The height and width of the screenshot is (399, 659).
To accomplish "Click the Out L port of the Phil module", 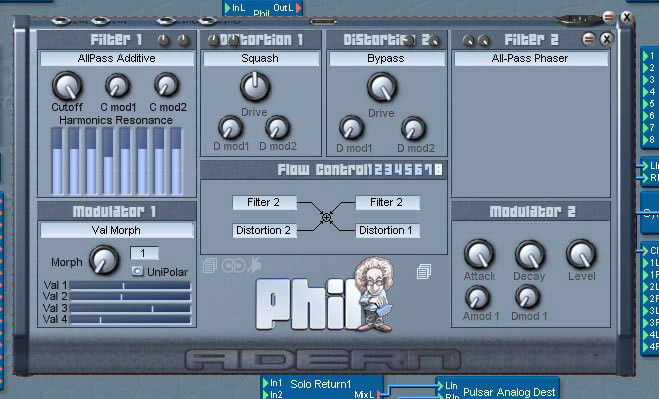I will click(299, 8).
